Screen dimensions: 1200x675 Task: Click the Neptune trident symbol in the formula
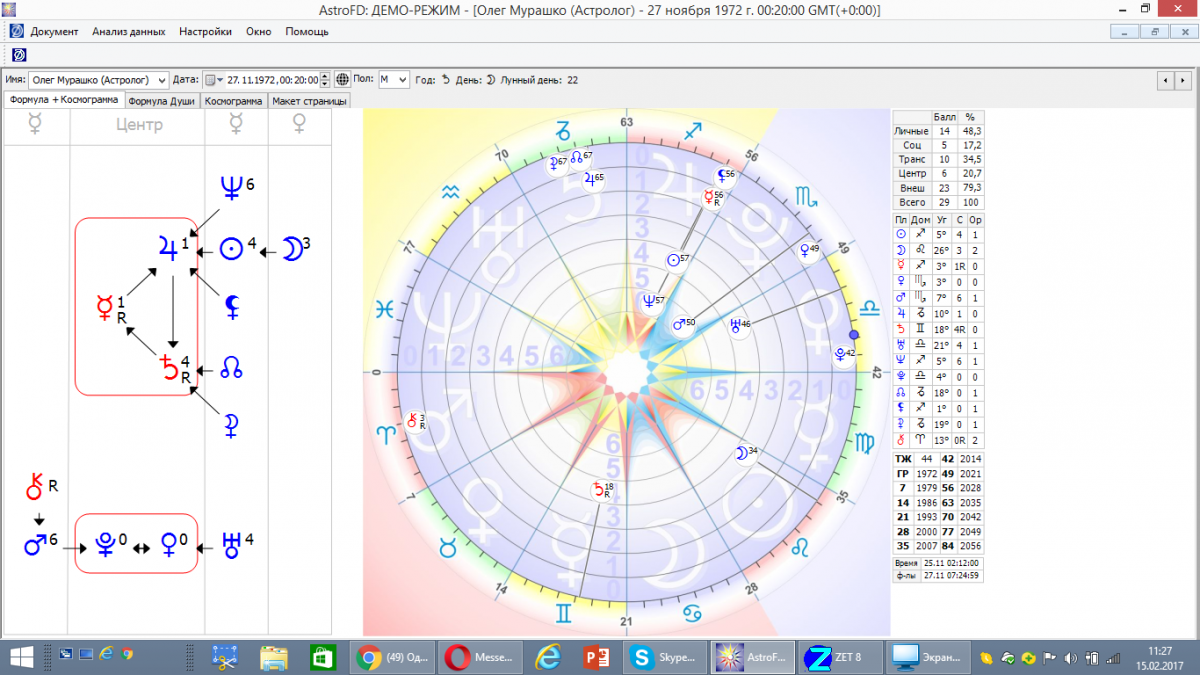(229, 186)
